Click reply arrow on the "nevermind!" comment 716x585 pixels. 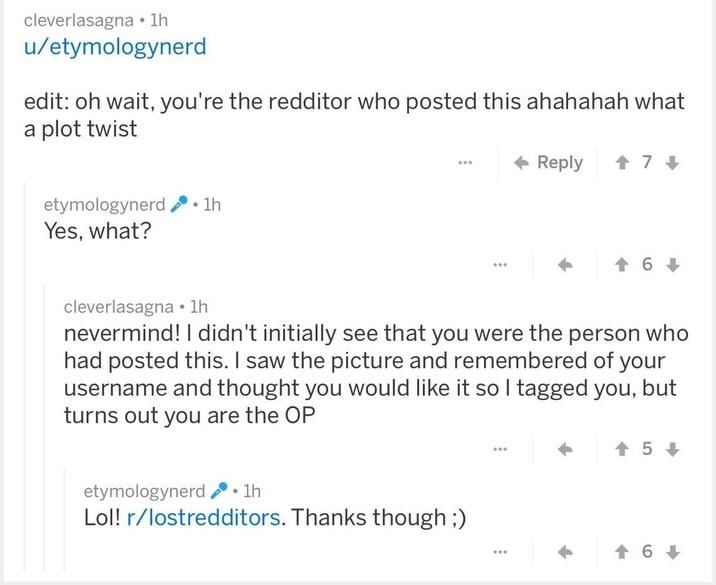tap(565, 450)
